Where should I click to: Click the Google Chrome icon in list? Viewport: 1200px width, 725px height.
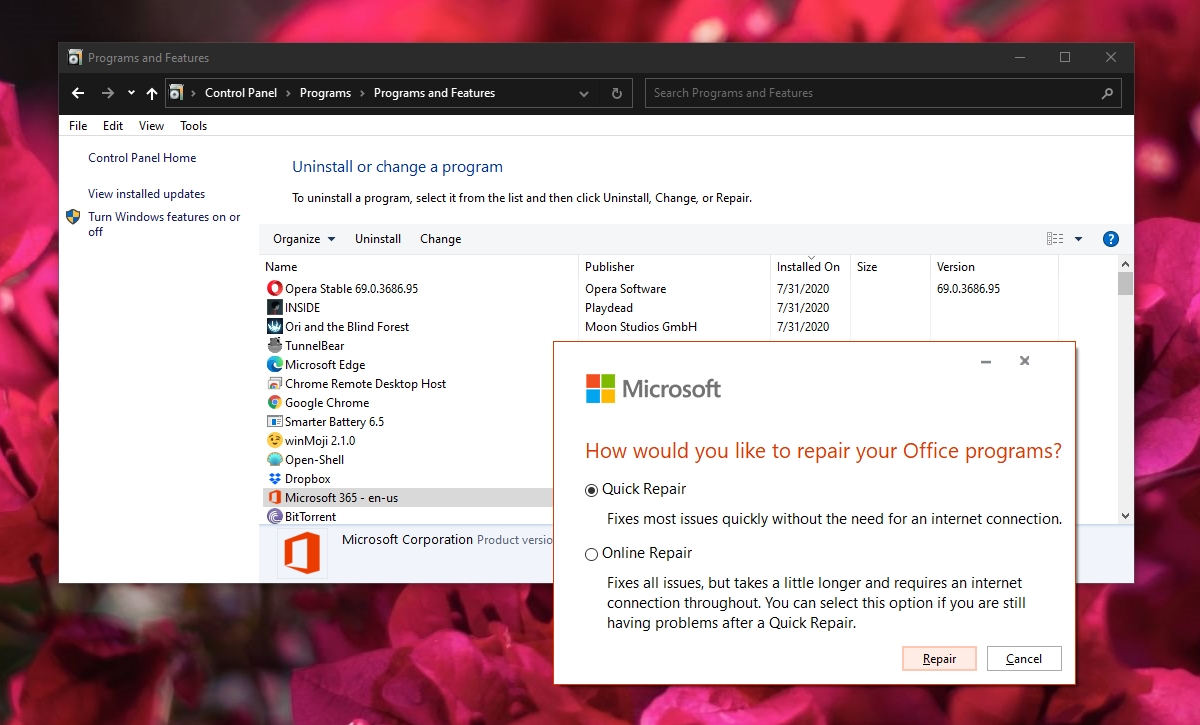pos(275,403)
